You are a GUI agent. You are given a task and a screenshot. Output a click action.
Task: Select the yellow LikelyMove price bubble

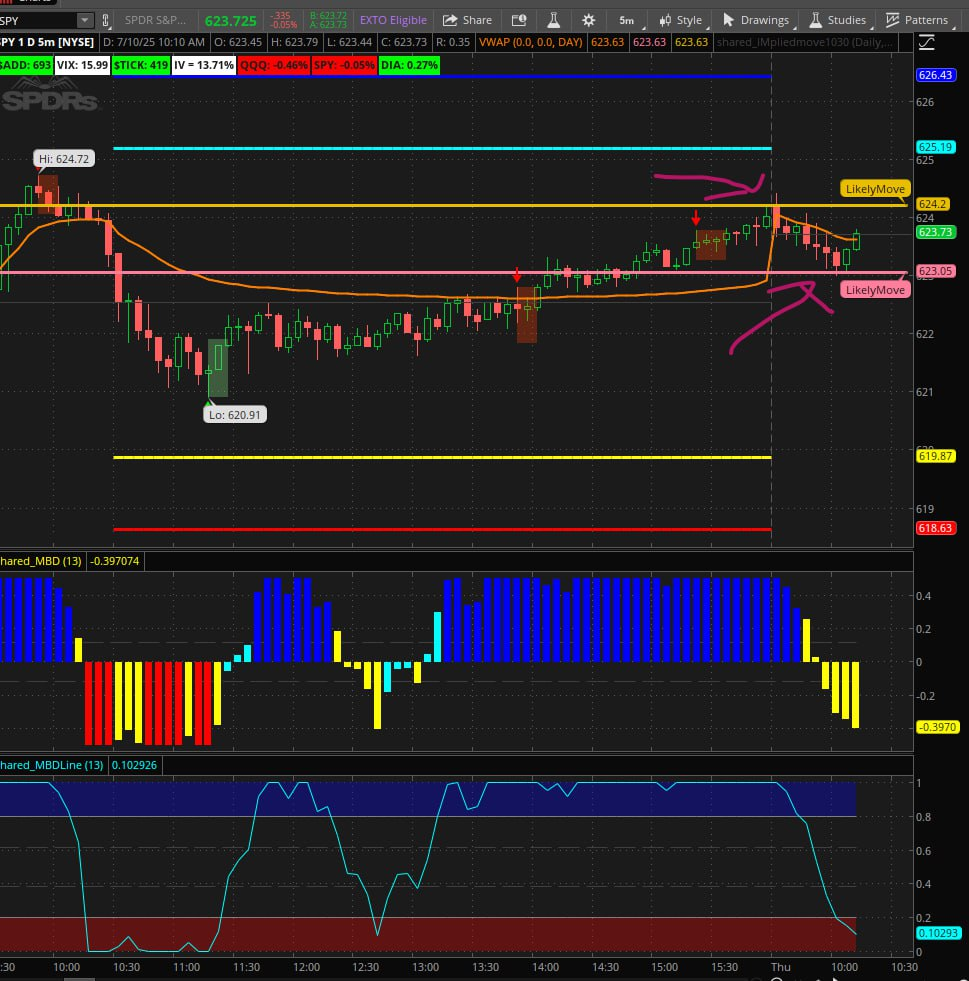click(875, 189)
